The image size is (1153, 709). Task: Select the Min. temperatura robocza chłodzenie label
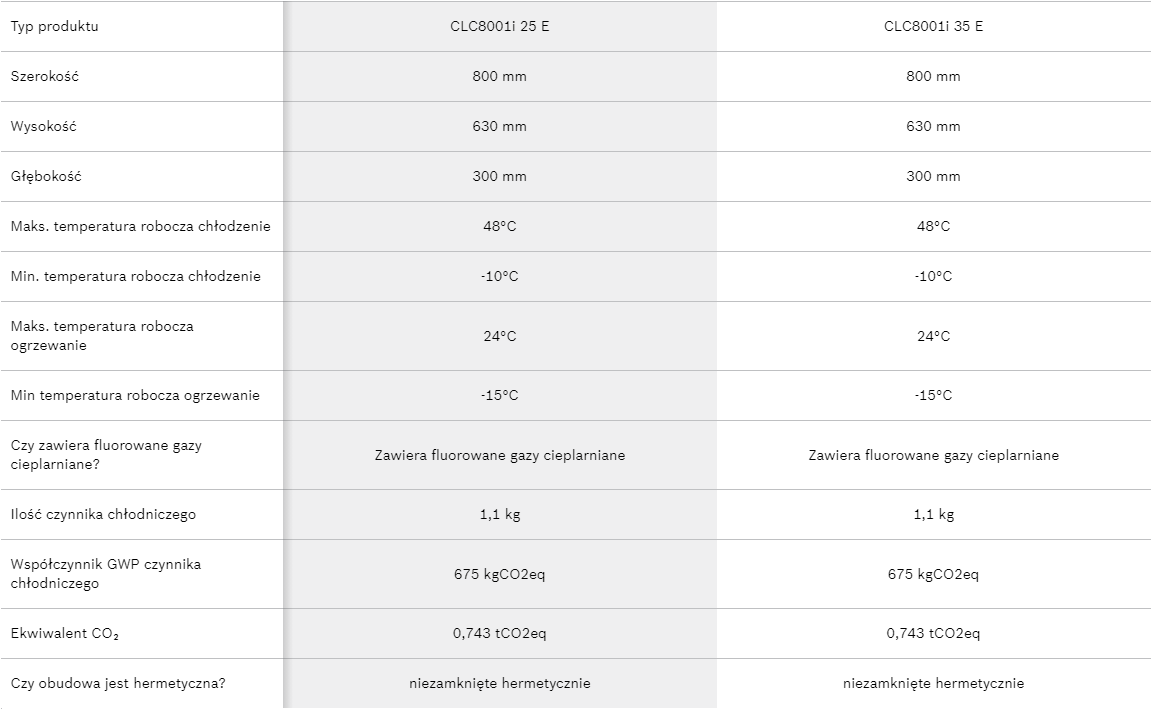135,277
